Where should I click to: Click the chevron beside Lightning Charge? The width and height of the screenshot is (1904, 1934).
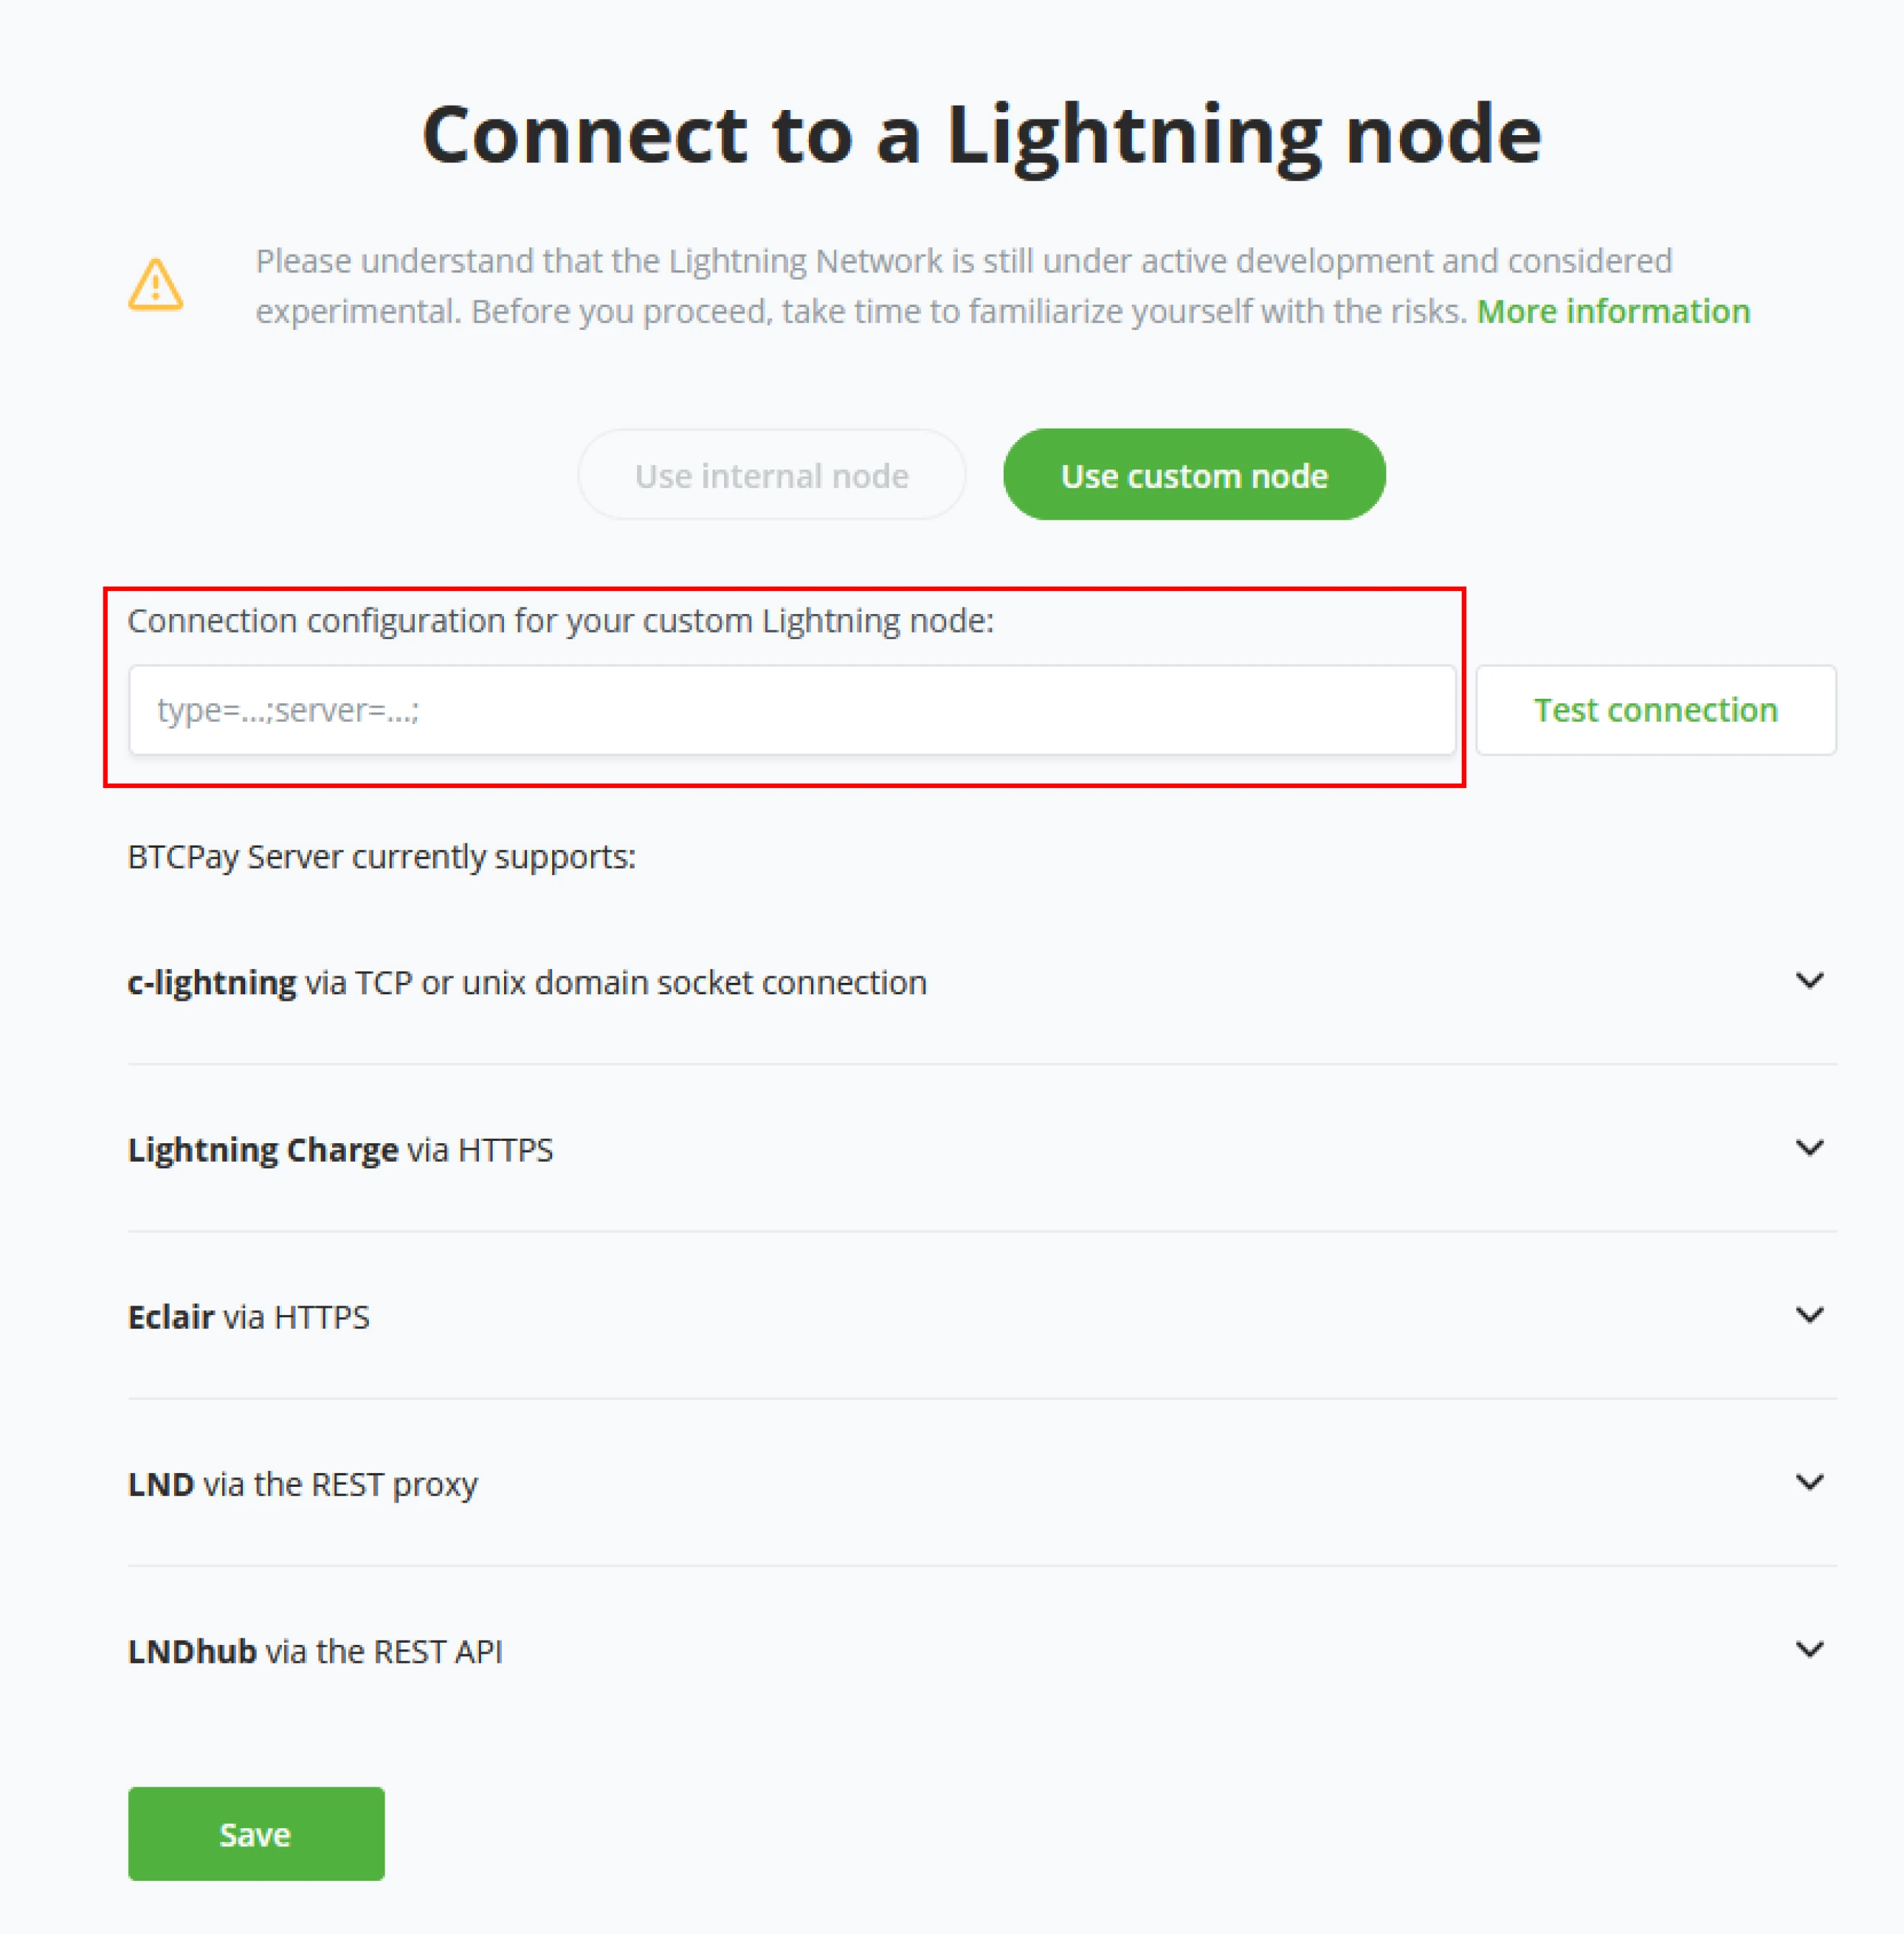pos(1809,1148)
